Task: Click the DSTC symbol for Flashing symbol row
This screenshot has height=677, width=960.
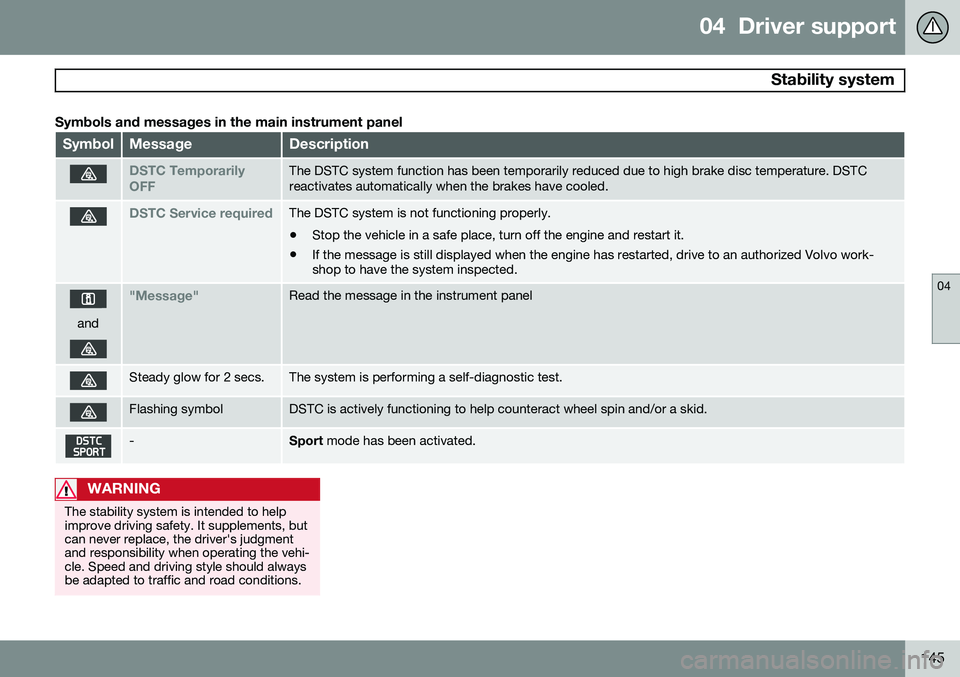Action: tap(88, 413)
